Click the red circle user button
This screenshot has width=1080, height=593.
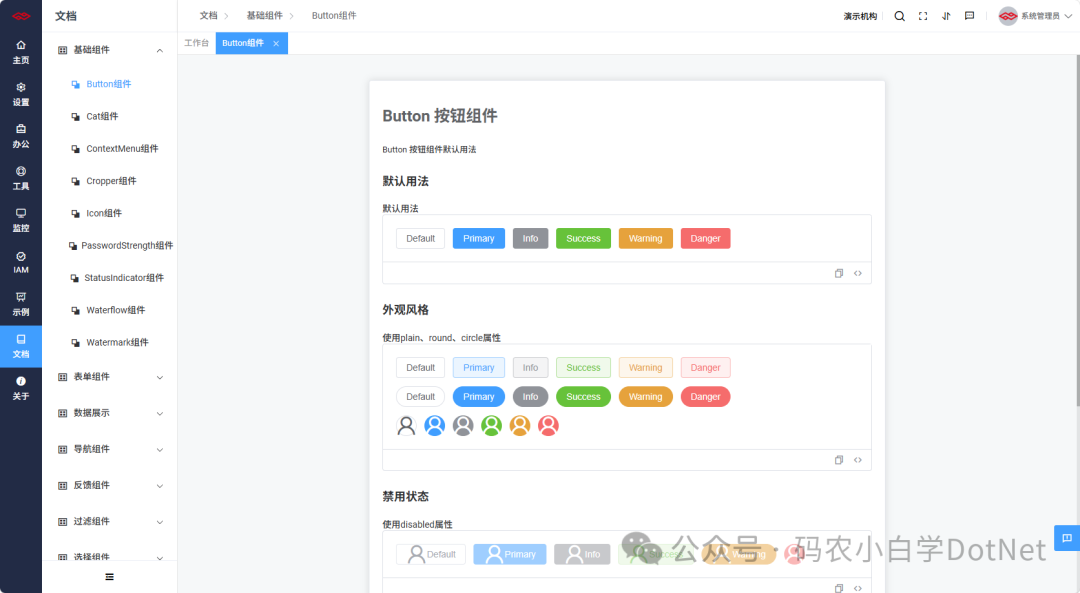click(548, 426)
